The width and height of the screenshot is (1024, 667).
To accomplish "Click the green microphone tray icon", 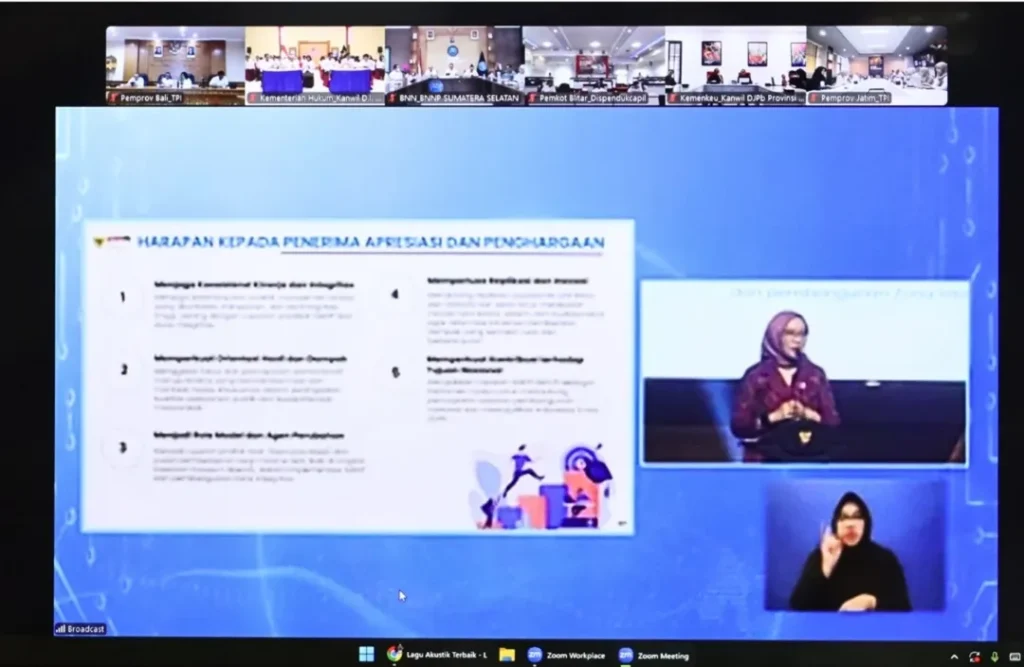I will 993,656.
